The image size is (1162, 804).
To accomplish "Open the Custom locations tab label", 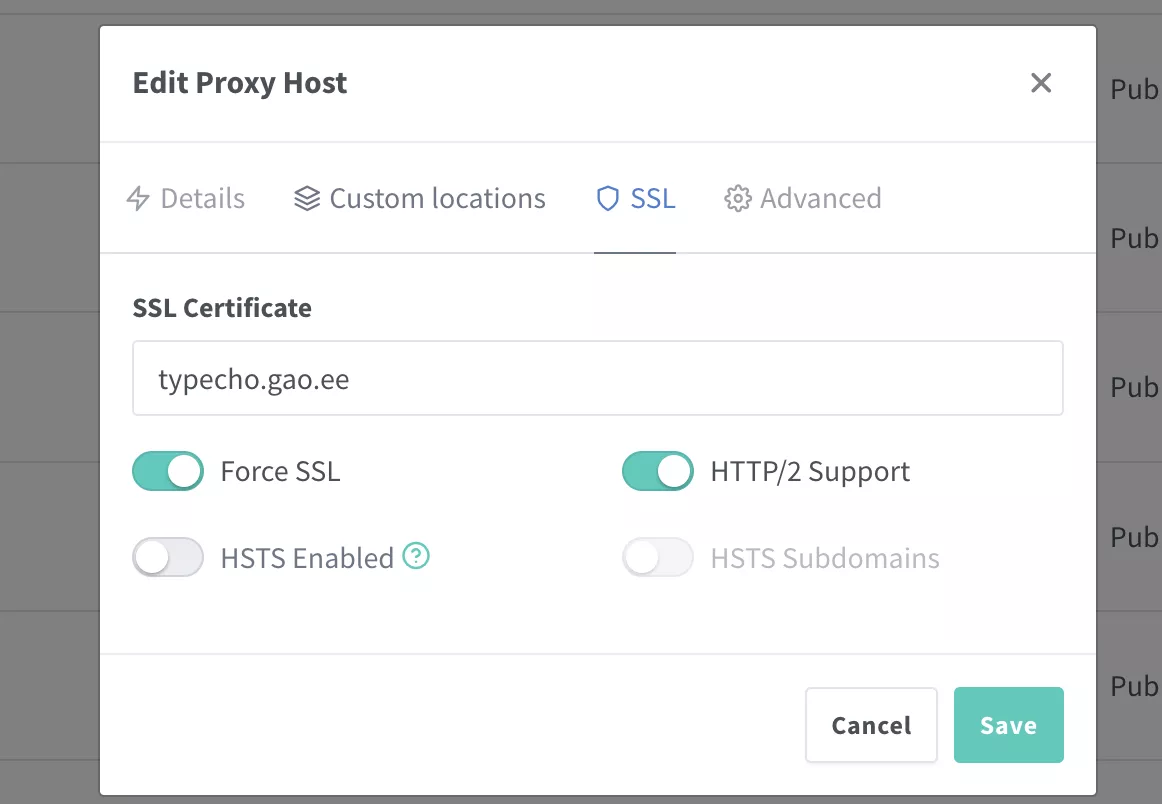I will 437,199.
